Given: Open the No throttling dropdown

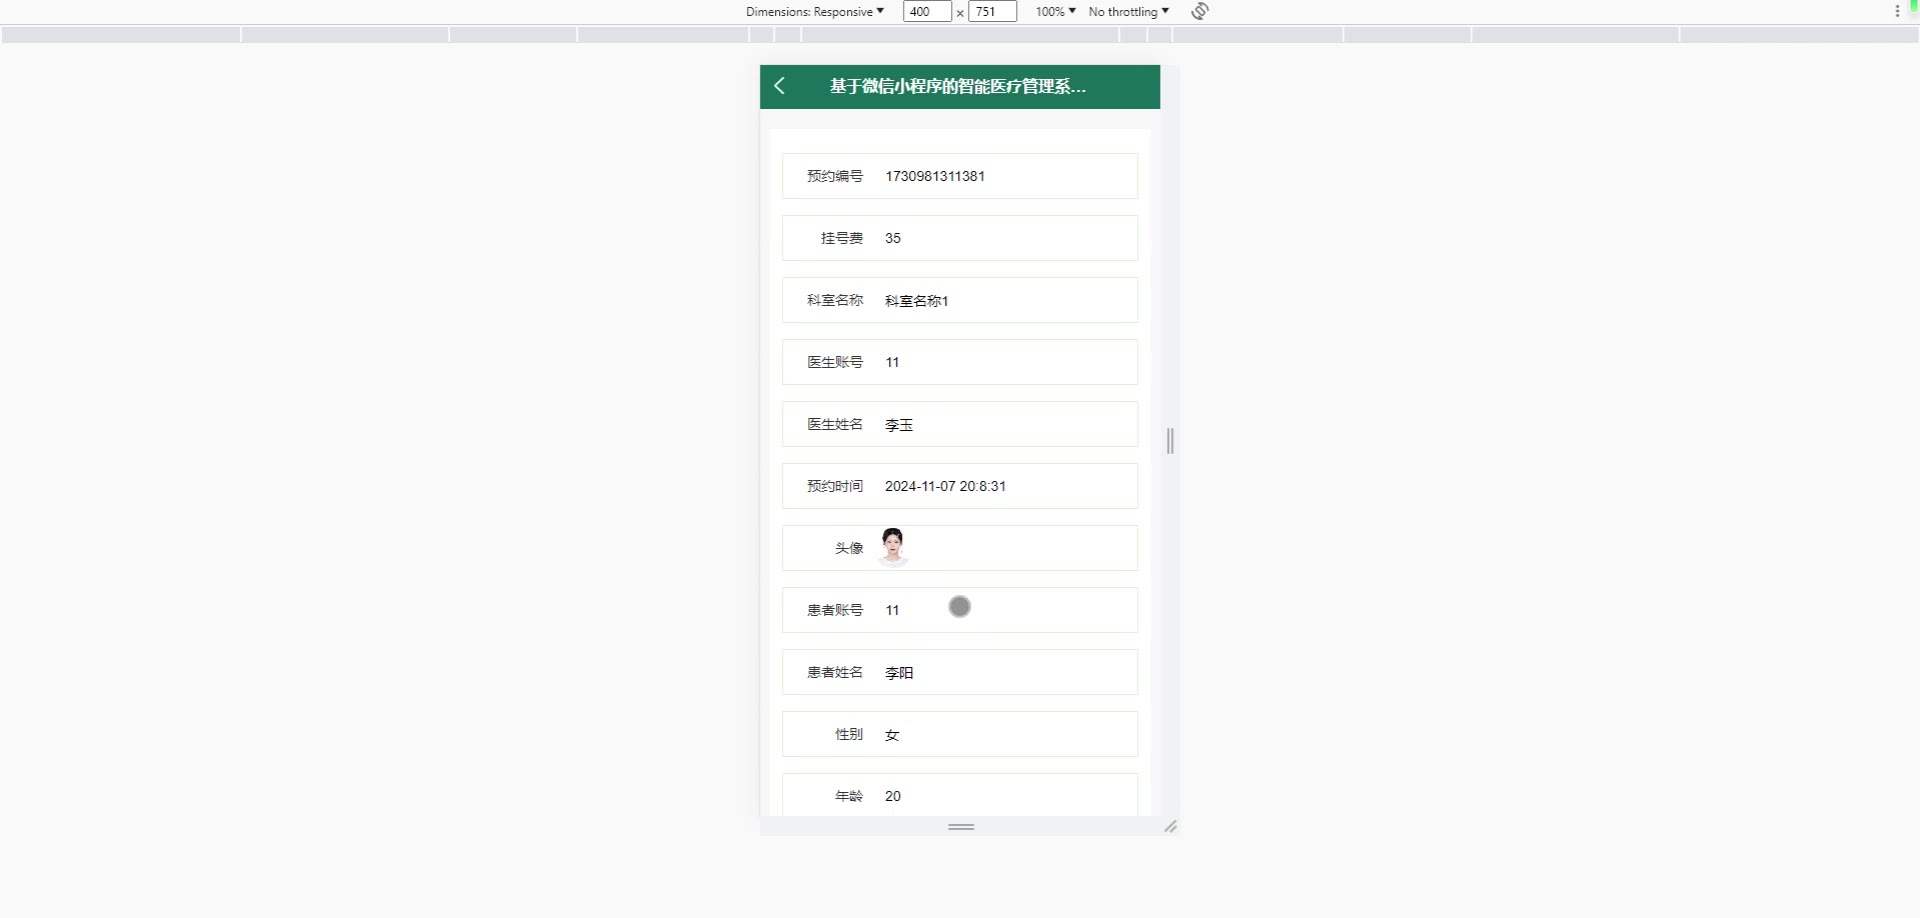Looking at the screenshot, I should pos(1128,12).
